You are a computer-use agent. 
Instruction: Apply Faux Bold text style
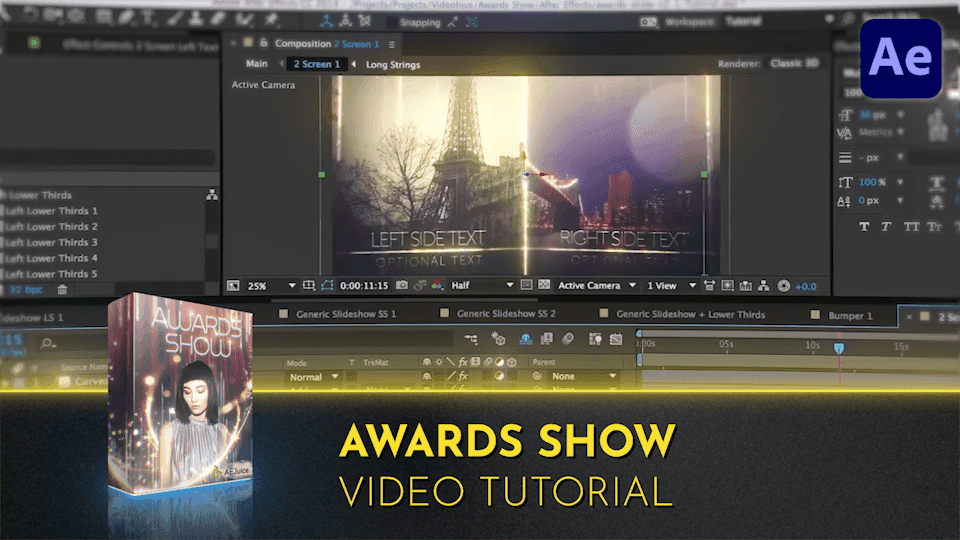[x=864, y=227]
